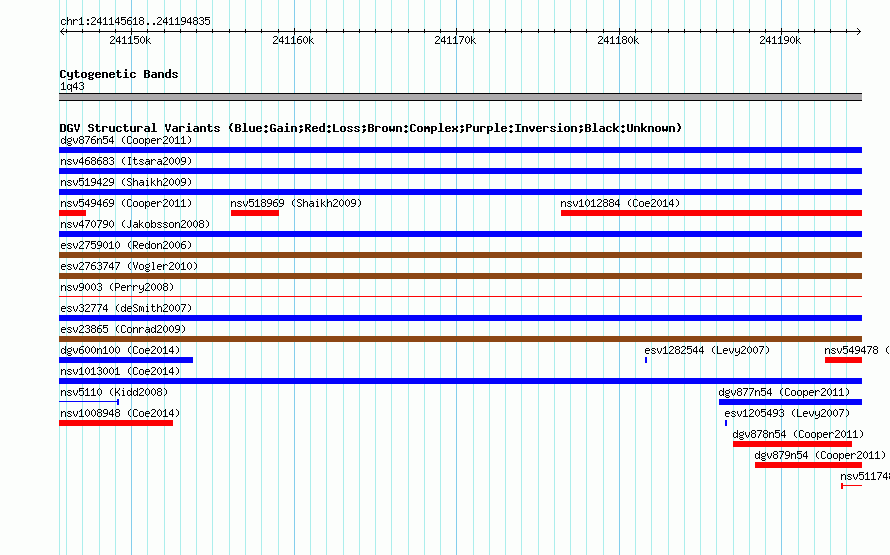Click the Cytogenetic Bands track title
This screenshot has height=555, width=890.
point(119,74)
